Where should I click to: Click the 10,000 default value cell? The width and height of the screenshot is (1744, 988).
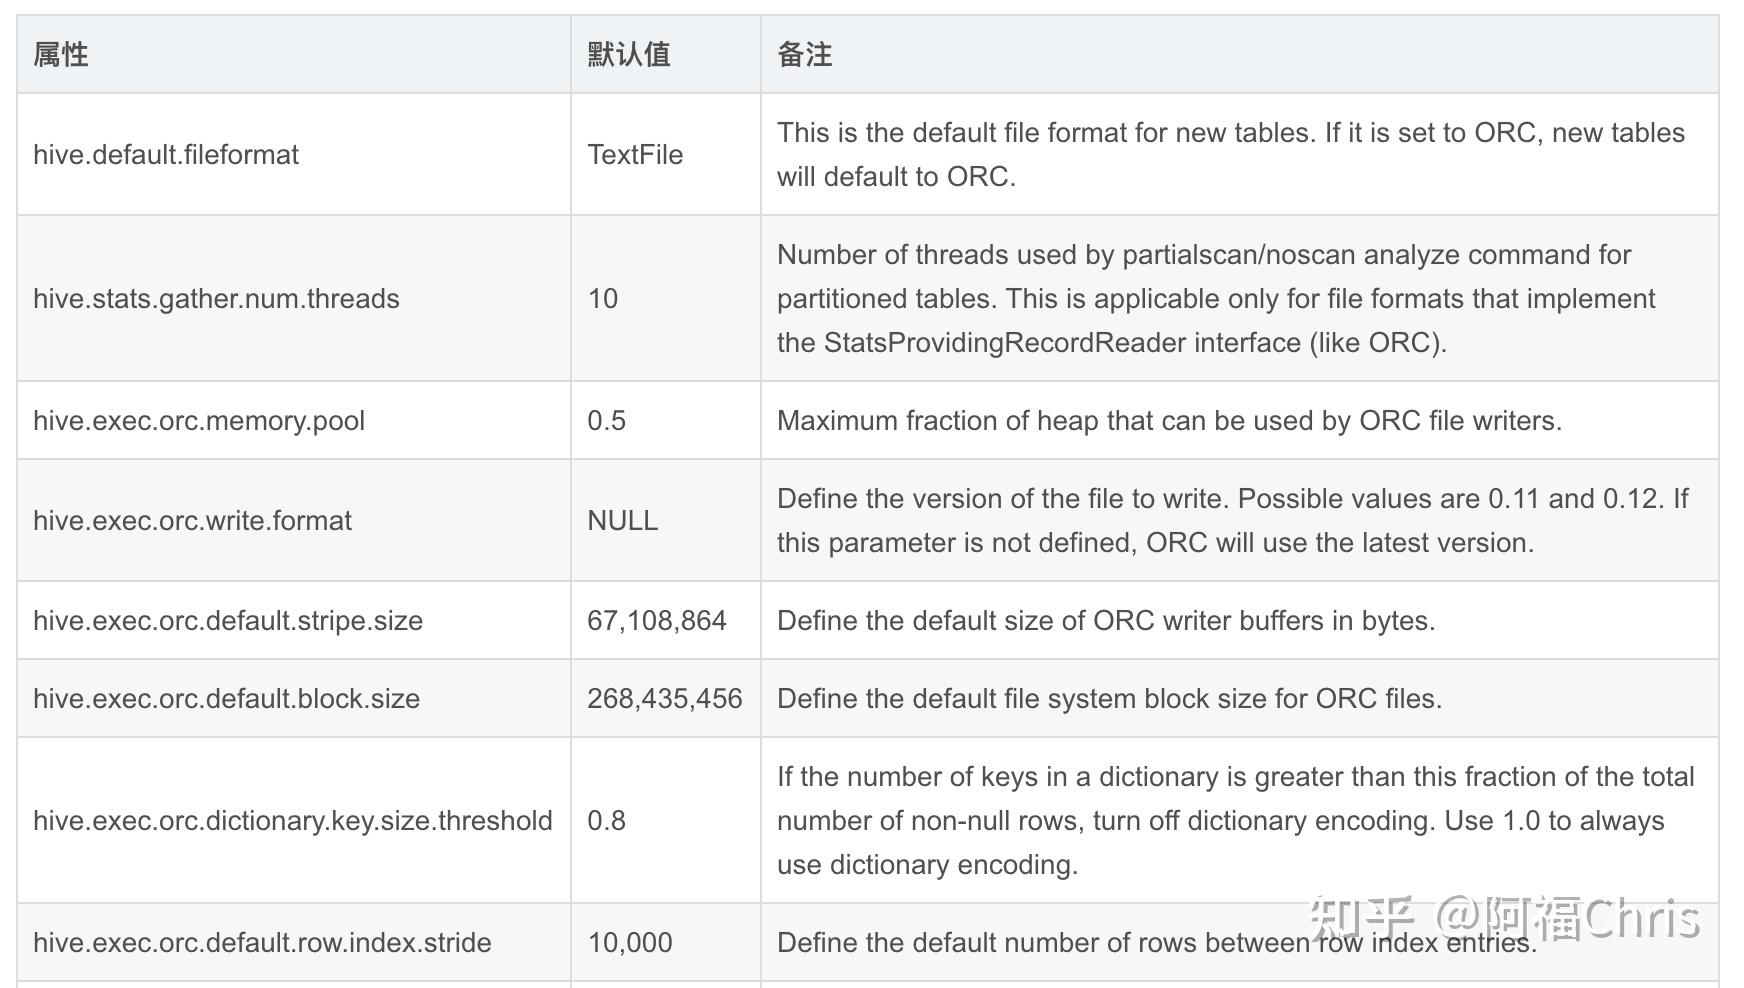pyautogui.click(x=630, y=943)
